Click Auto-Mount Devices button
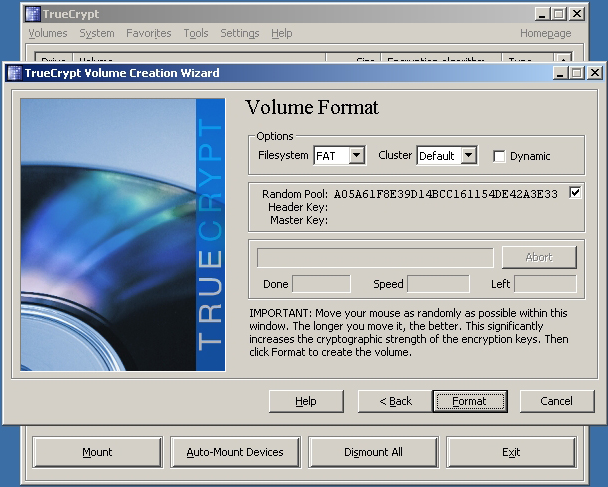Screen dimensions: 608x487 235,452
